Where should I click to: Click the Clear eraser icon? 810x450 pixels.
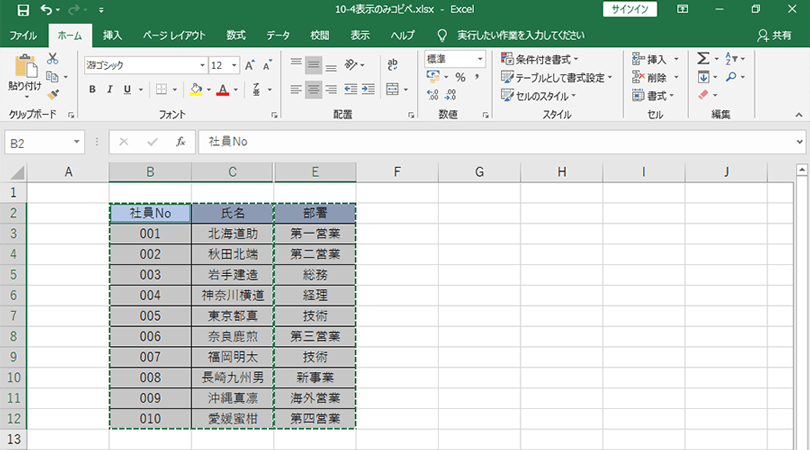(703, 95)
